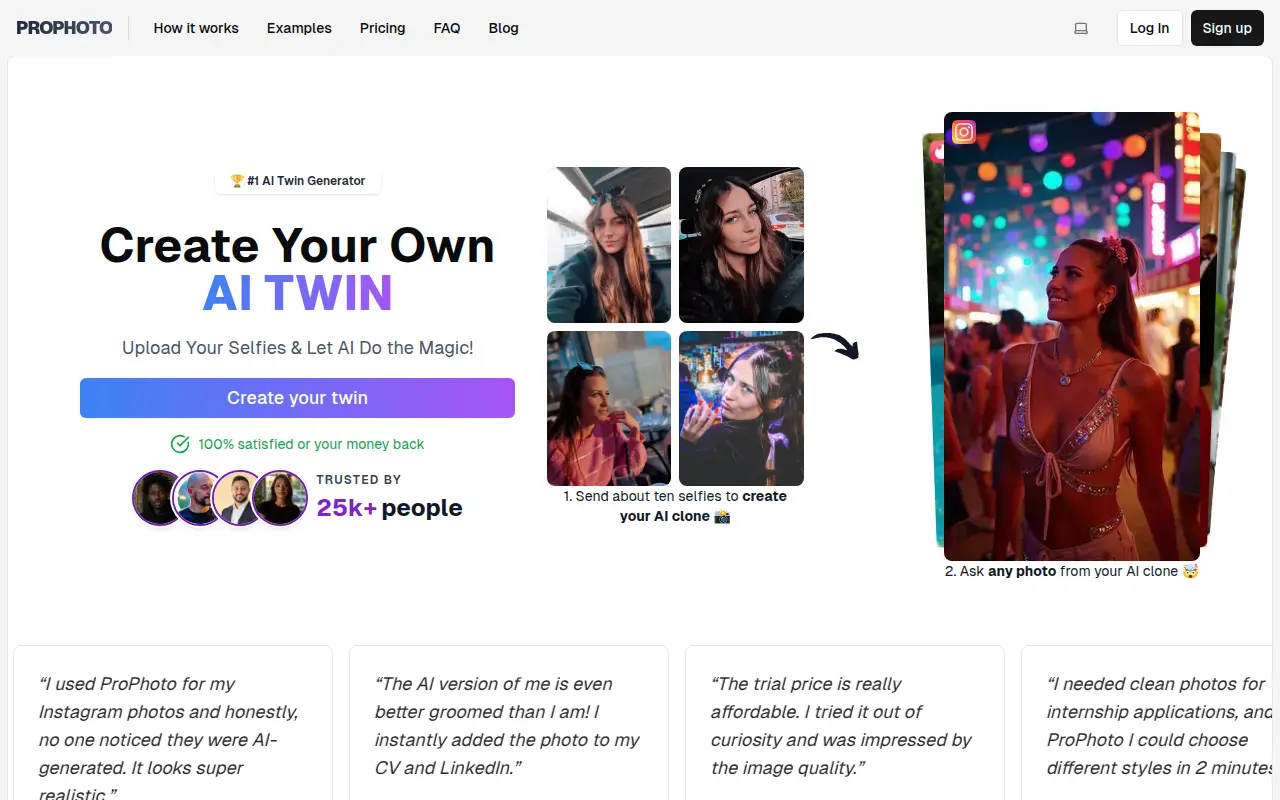Click the Instagram photos testimonial card
The height and width of the screenshot is (800, 1280).
pyautogui.click(x=172, y=723)
